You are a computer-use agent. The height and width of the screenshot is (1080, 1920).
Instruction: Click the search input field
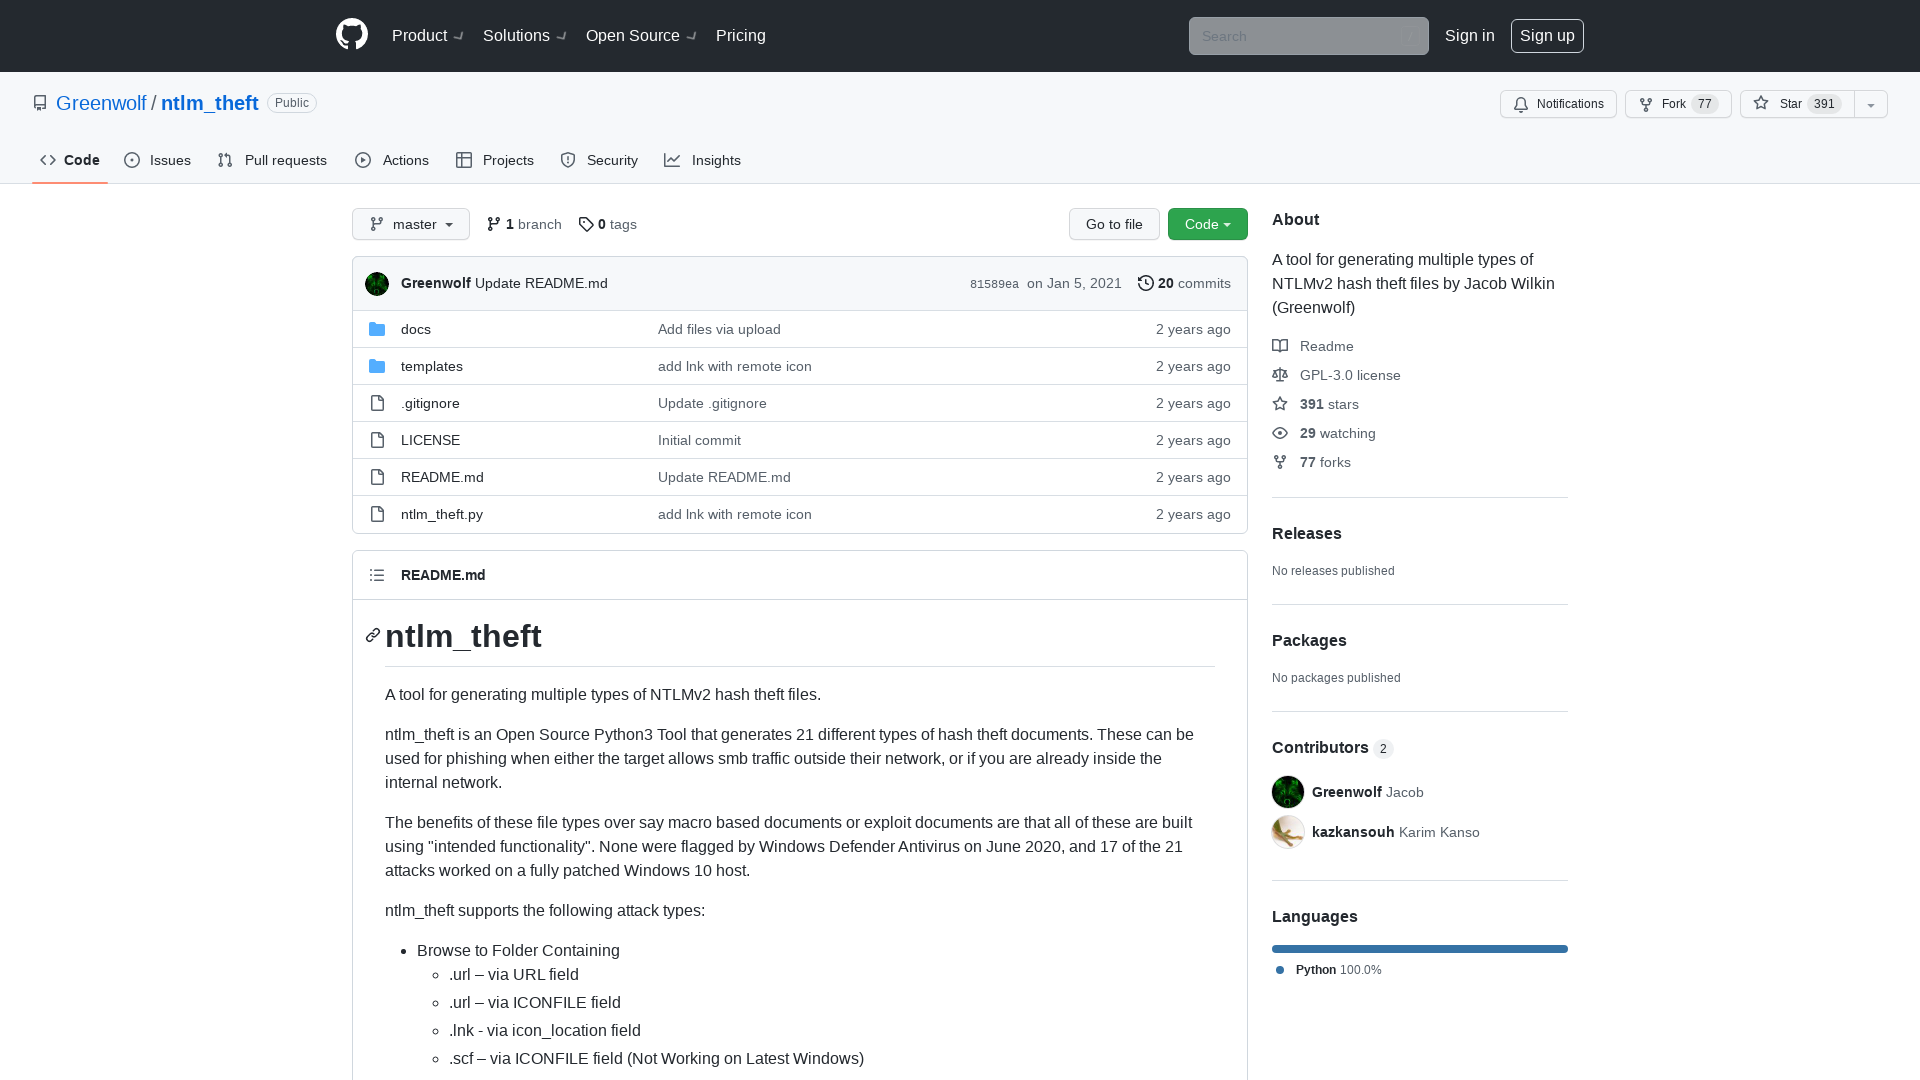(1308, 36)
